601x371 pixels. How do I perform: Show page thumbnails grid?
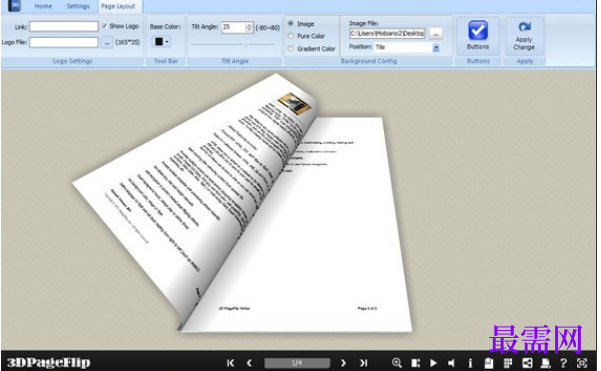click(x=508, y=363)
